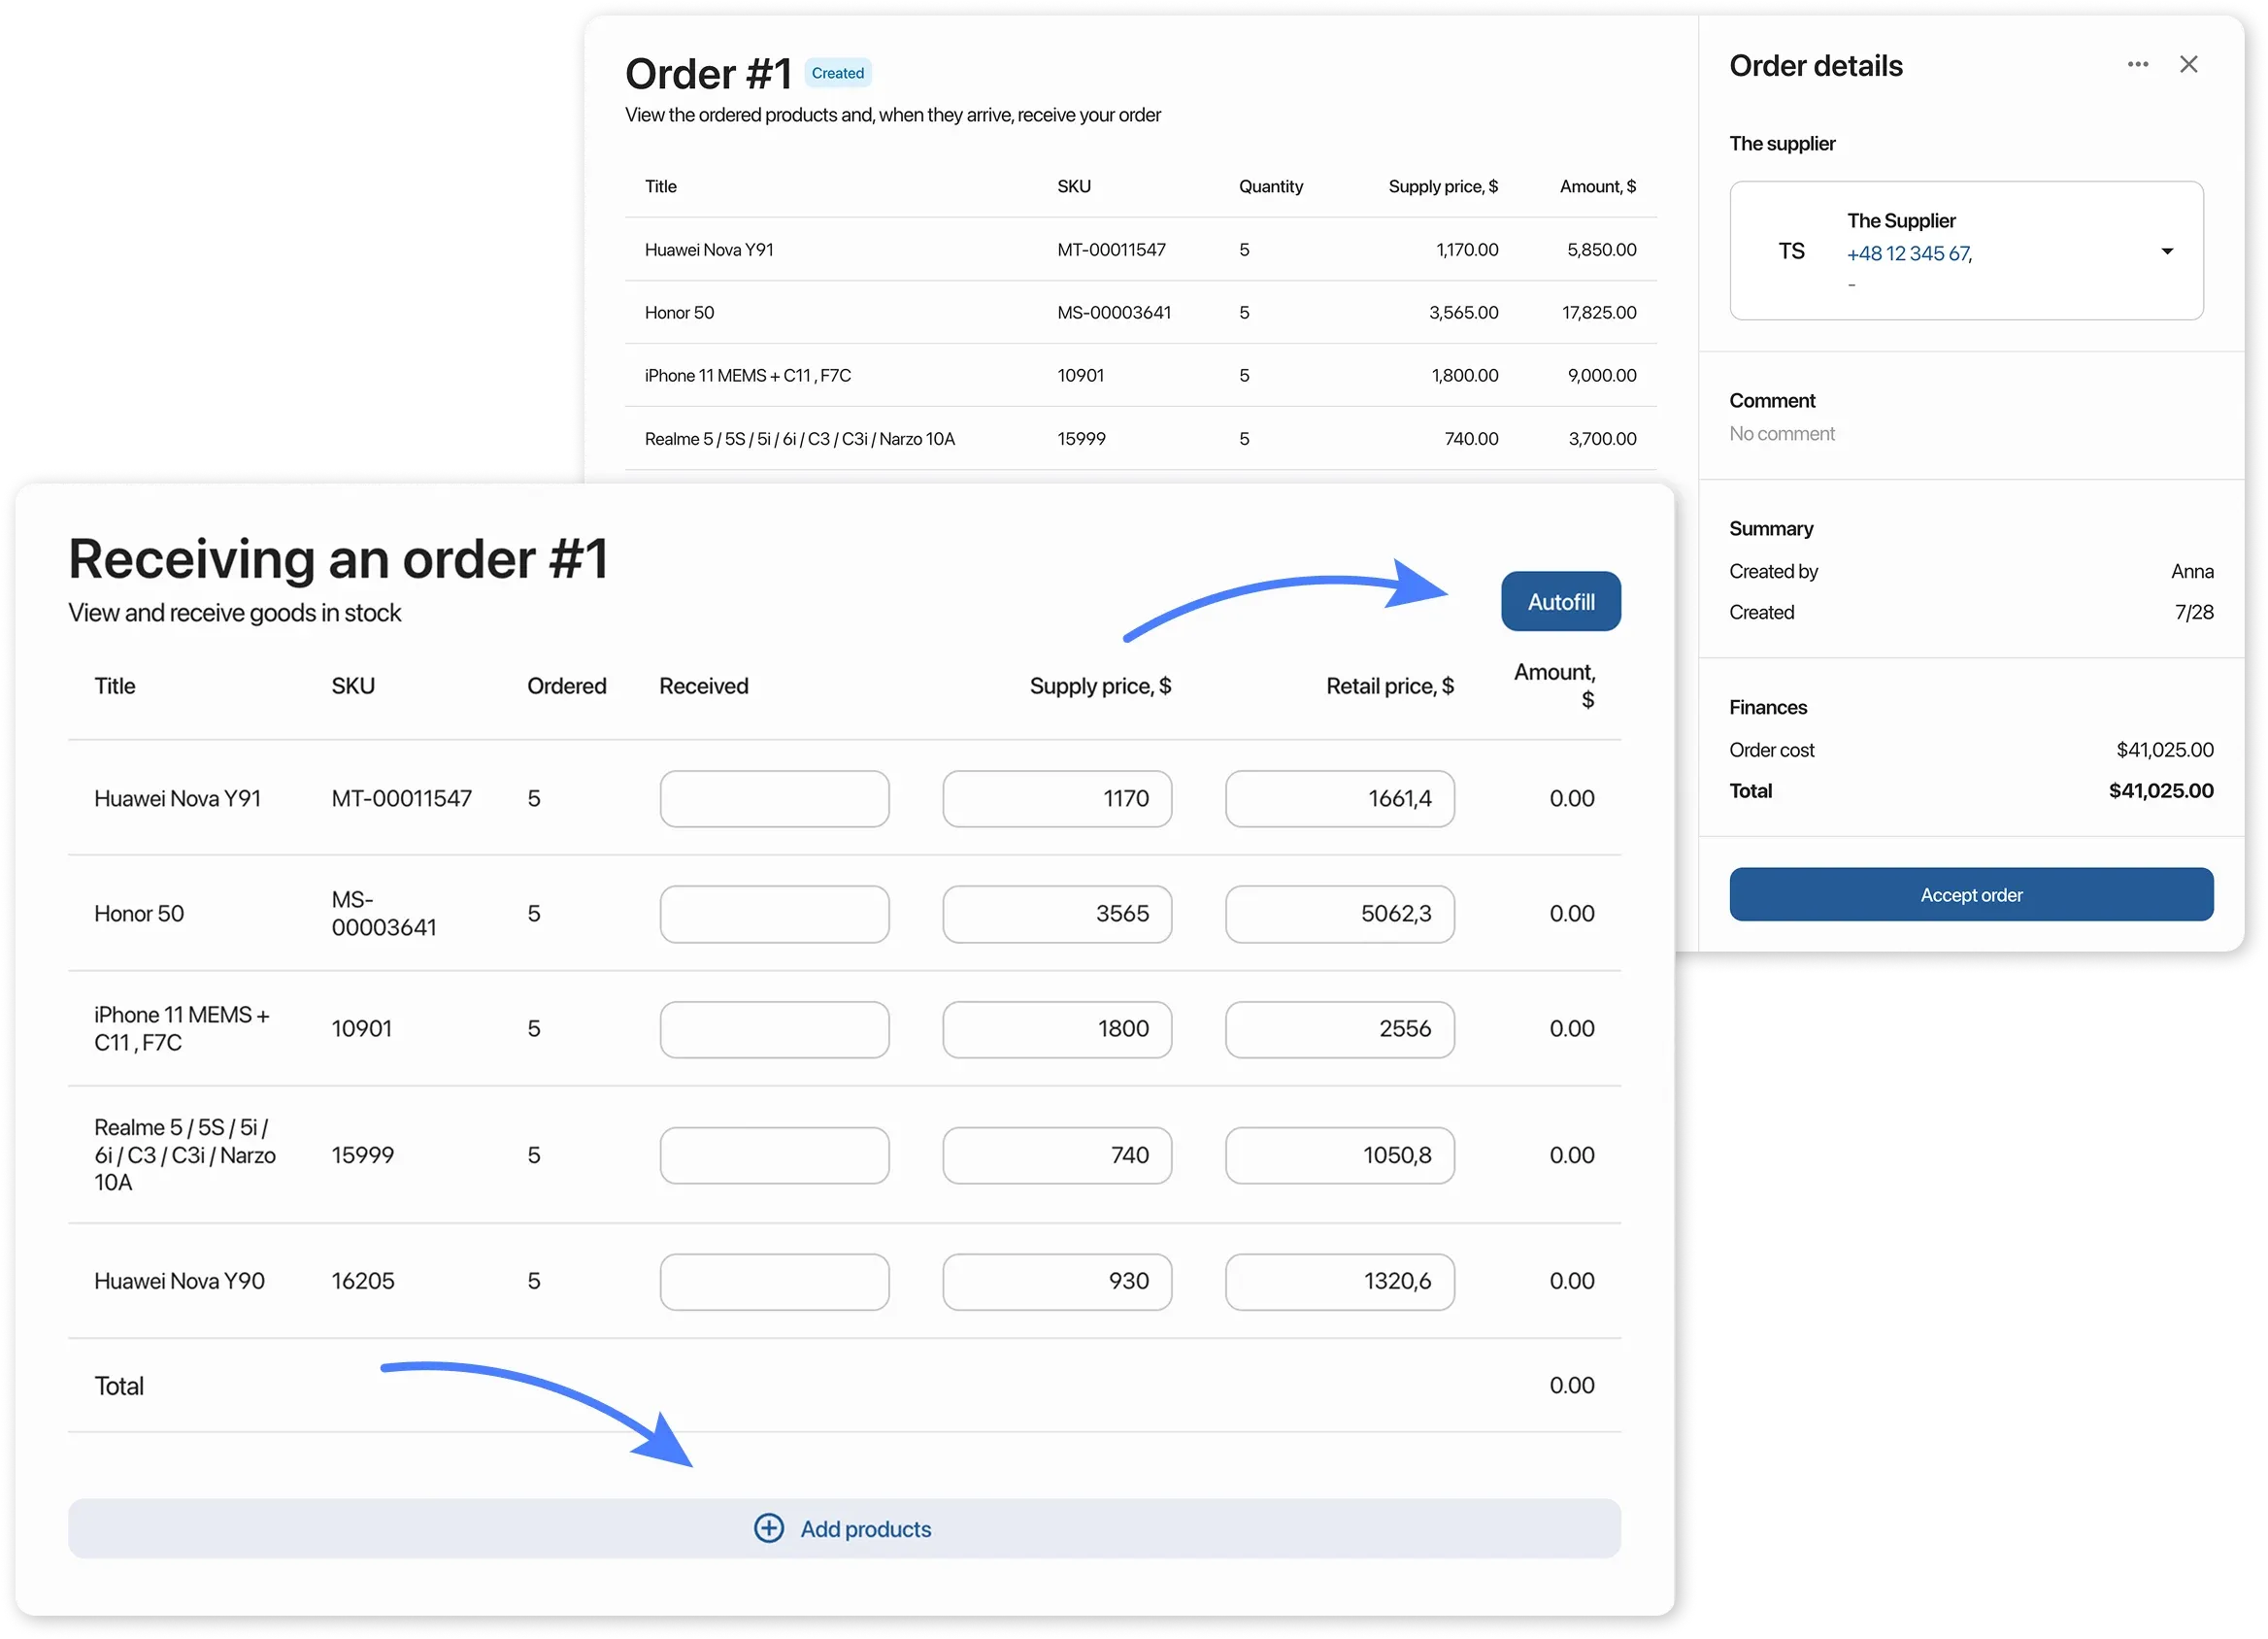Click the TS supplier avatar
This screenshot has height=1639, width=2268.
point(1791,252)
